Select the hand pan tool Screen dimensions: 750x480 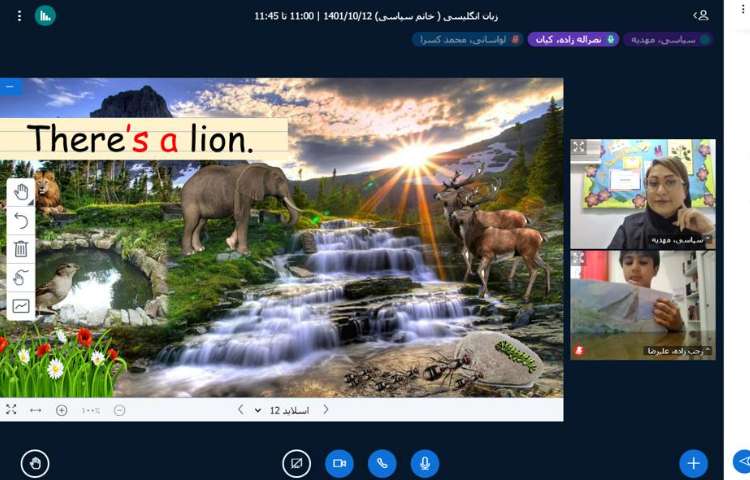coord(21,193)
